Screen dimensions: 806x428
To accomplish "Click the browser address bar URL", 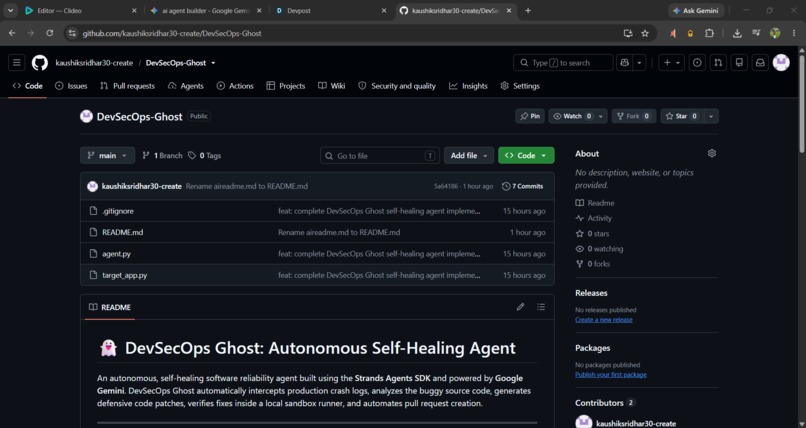I will pyautogui.click(x=172, y=33).
